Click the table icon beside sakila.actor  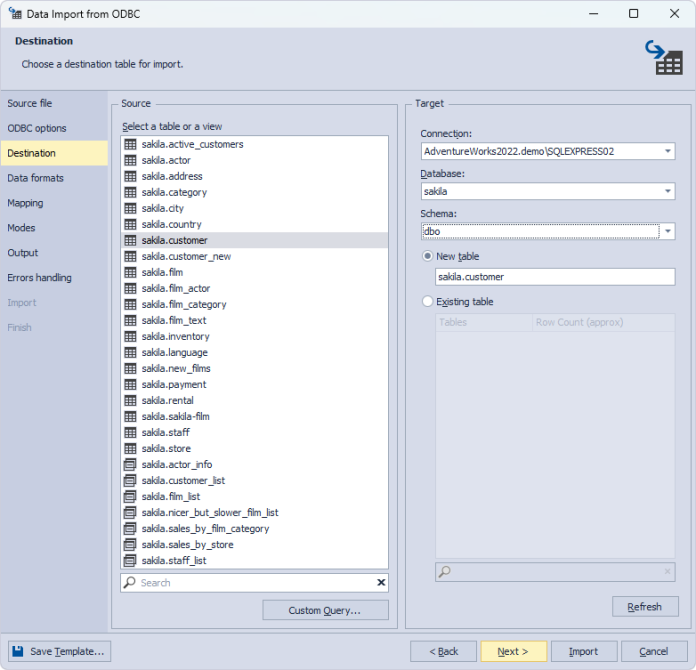129,160
